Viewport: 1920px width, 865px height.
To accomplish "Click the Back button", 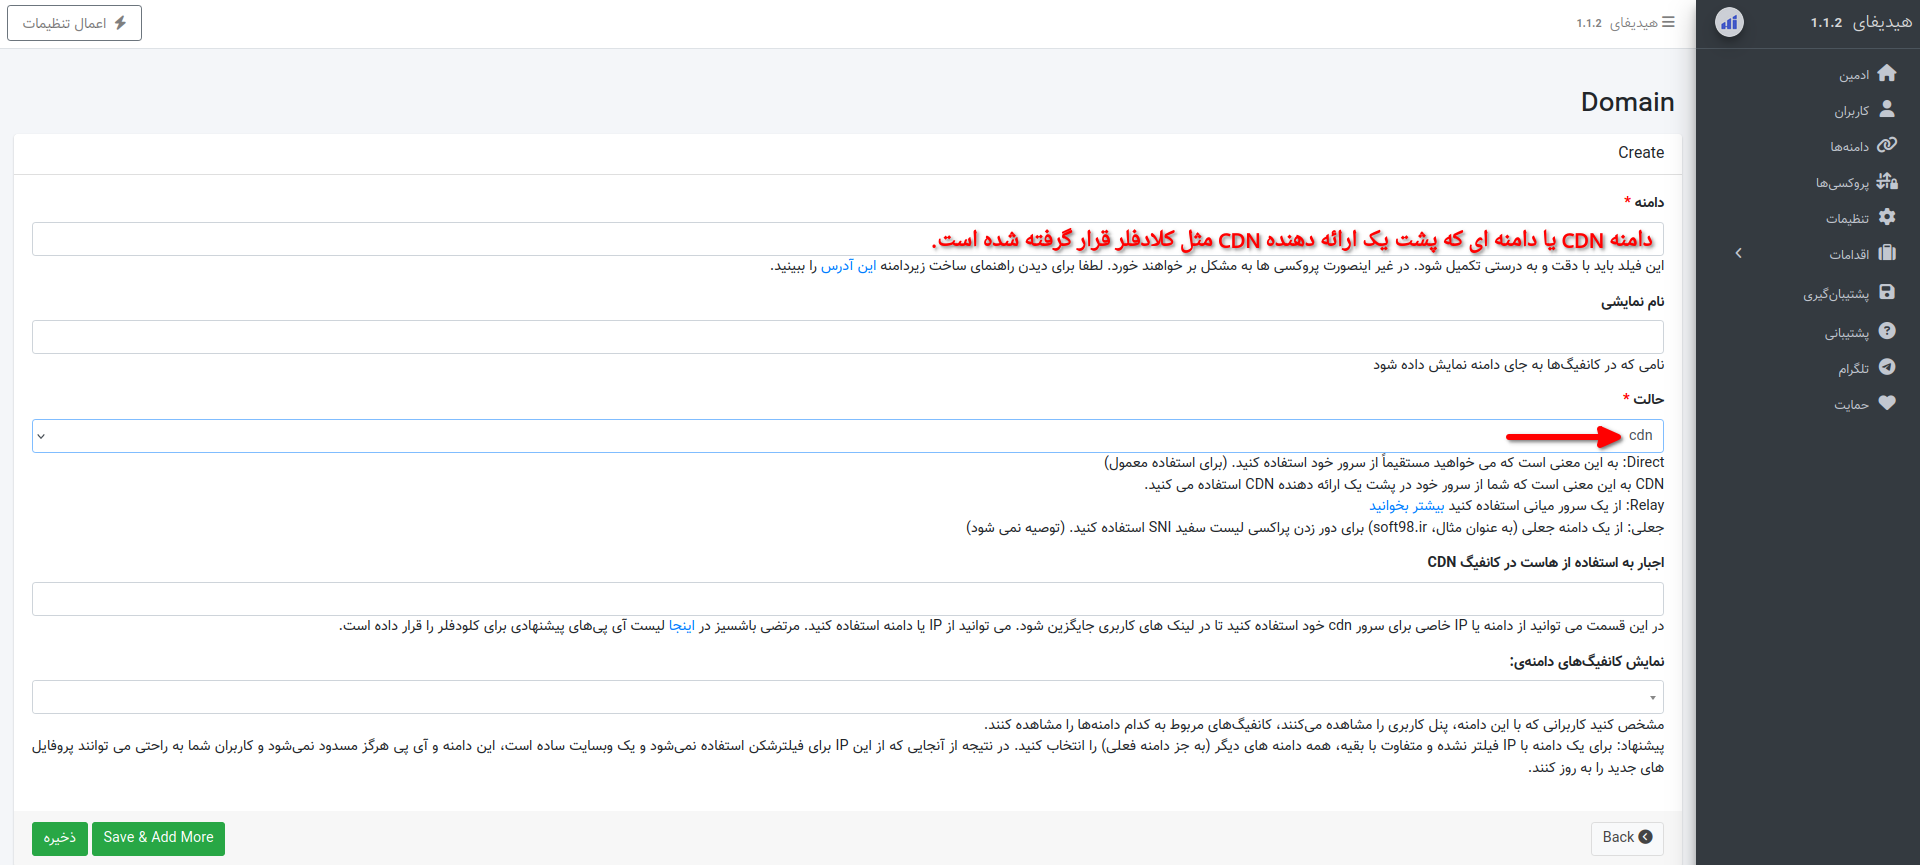I will (1627, 838).
